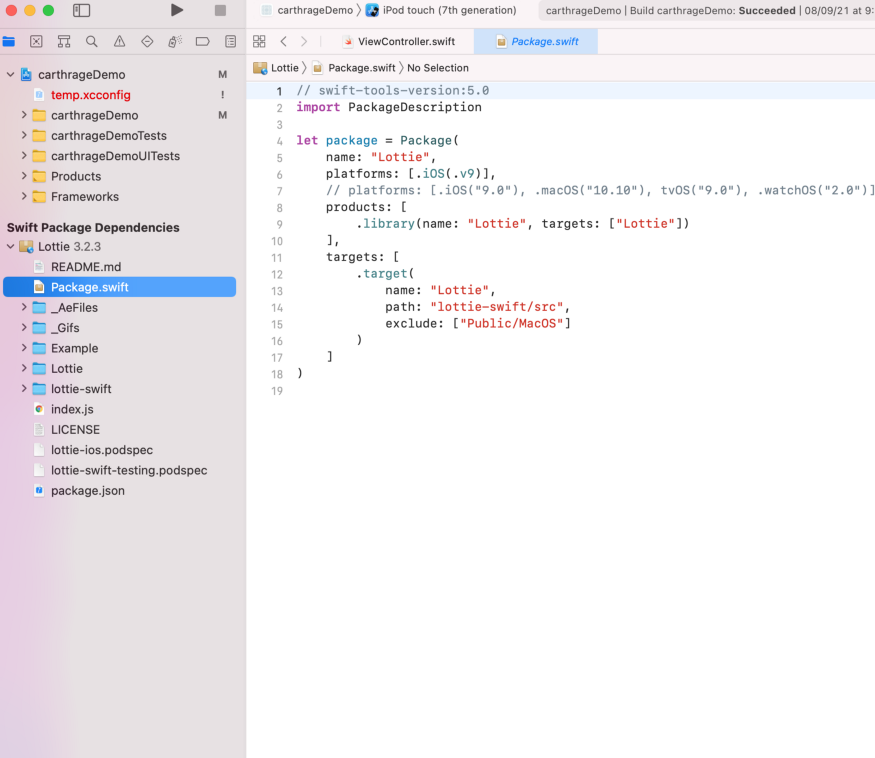Click No Selection in jump bar
This screenshot has width=875, height=758.
[438, 68]
